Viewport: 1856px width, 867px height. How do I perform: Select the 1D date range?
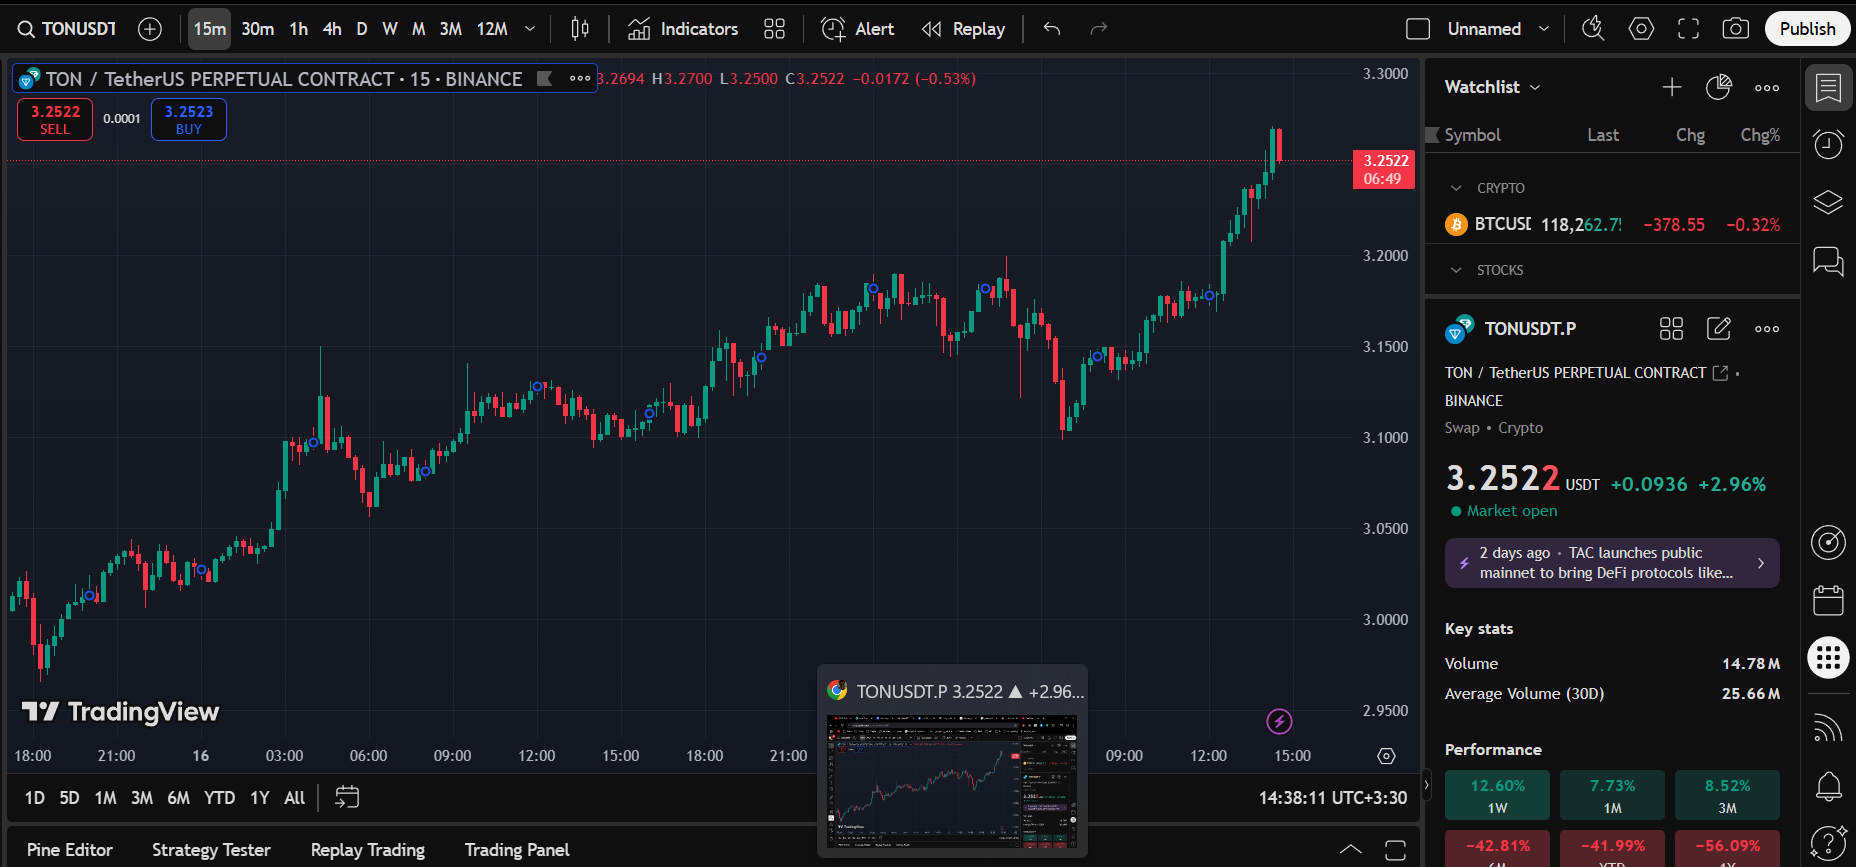coord(35,798)
